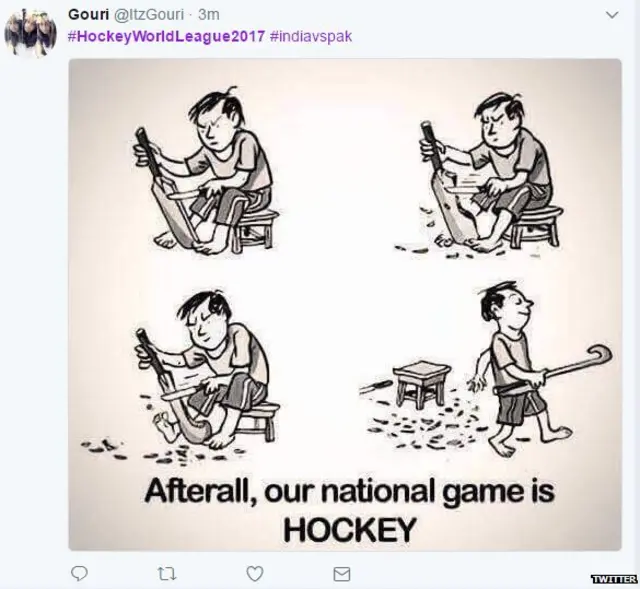Click the 3m timestamp
The height and width of the screenshot is (589, 640).
coord(209,14)
